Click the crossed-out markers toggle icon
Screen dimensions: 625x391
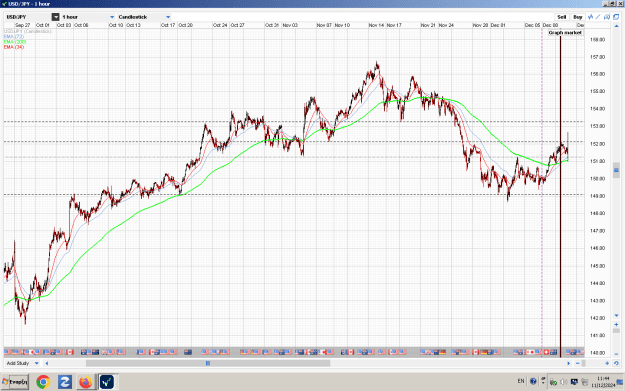click(607, 17)
